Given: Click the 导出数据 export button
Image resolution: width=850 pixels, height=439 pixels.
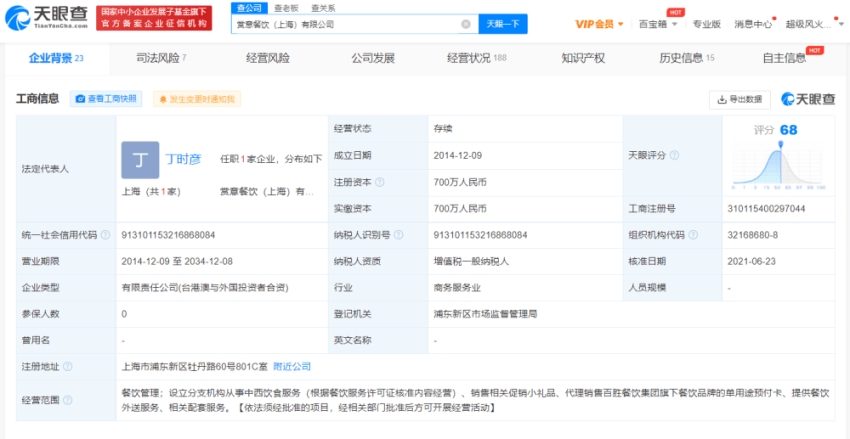Looking at the screenshot, I should click(x=739, y=99).
